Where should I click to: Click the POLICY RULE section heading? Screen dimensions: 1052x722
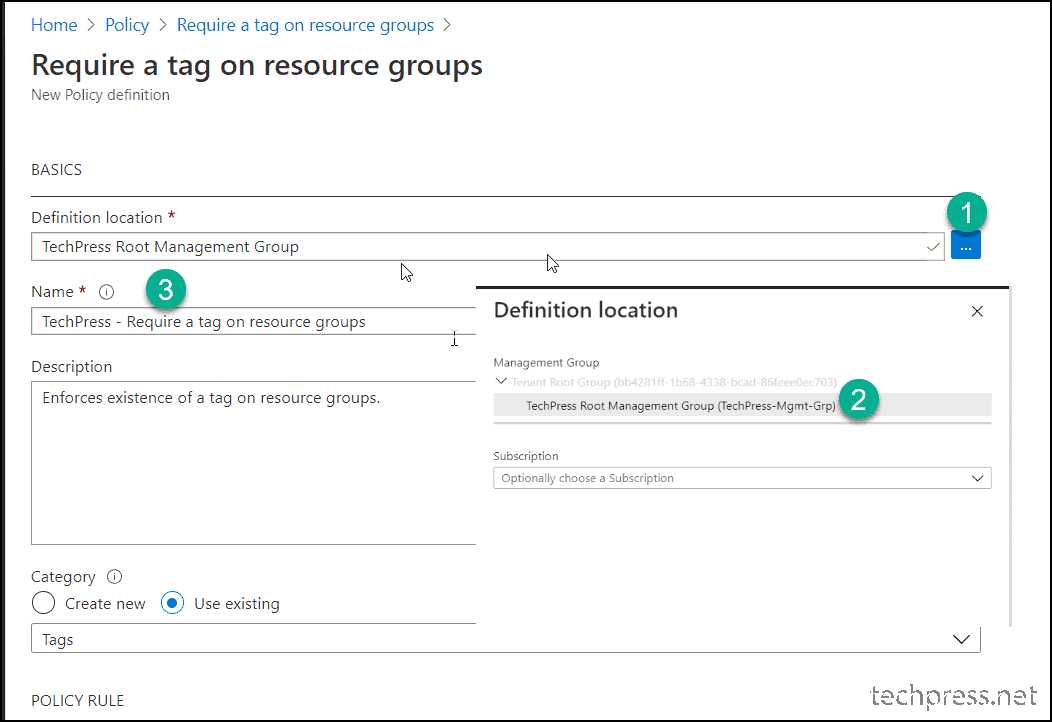coord(77,701)
